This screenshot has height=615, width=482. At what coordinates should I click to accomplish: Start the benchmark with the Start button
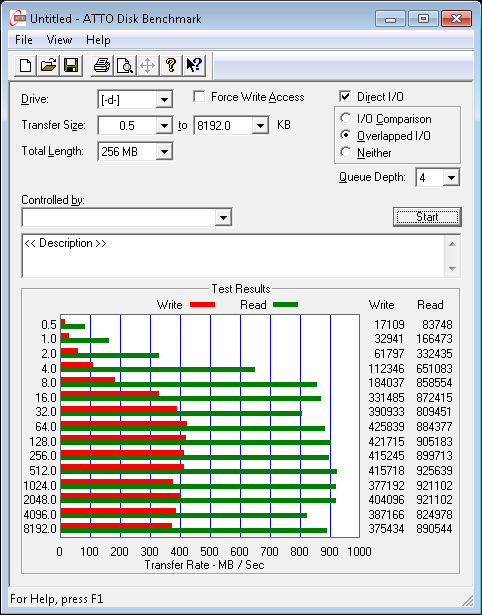(x=427, y=217)
